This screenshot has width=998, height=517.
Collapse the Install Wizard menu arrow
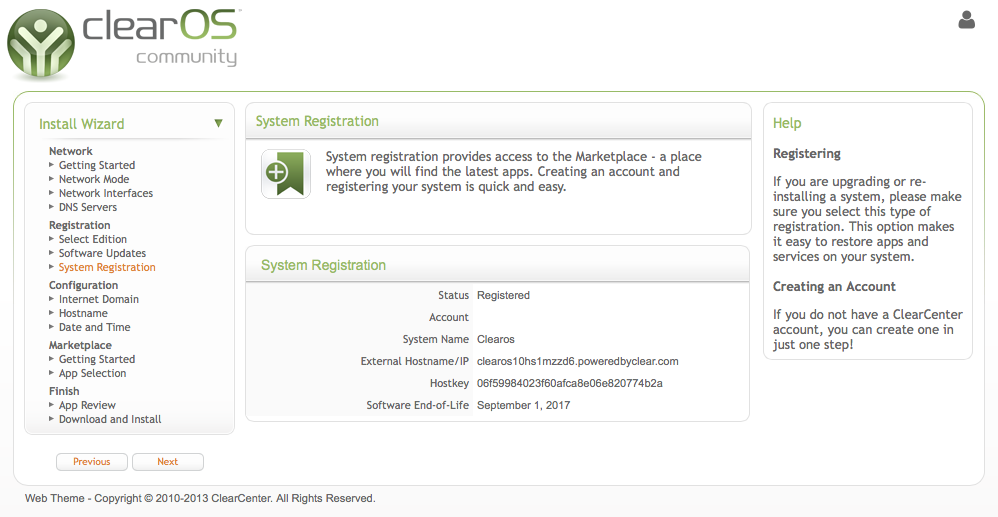[218, 123]
